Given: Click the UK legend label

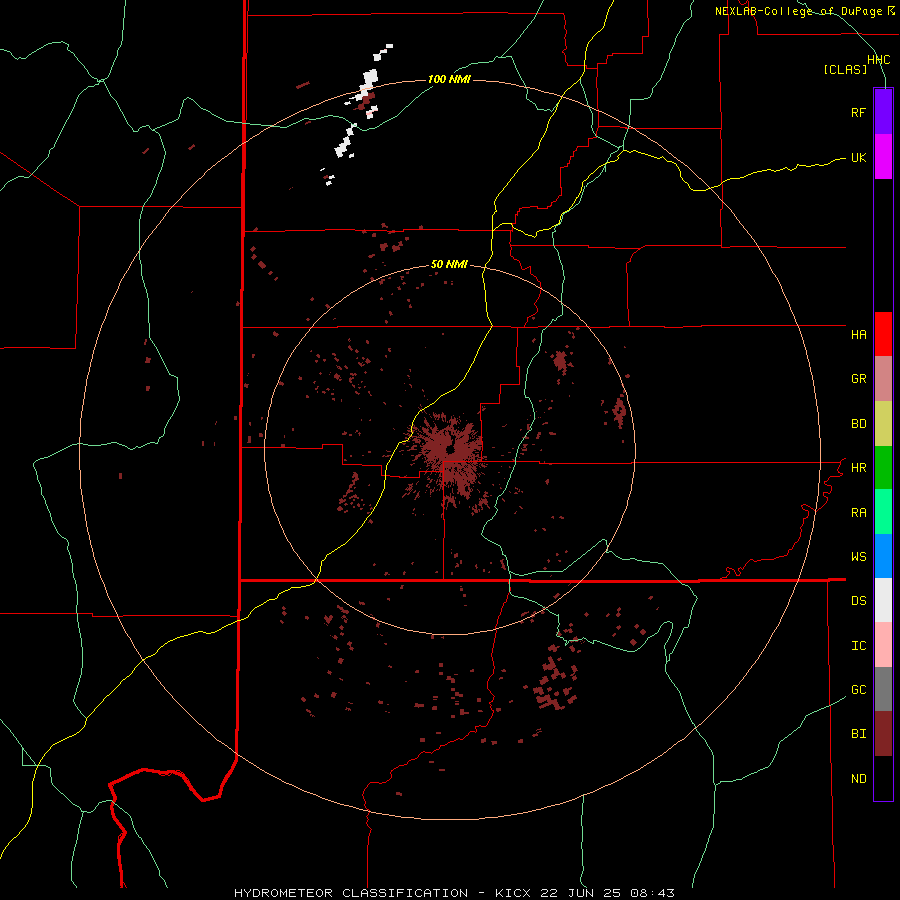Looking at the screenshot, I should 858,157.
